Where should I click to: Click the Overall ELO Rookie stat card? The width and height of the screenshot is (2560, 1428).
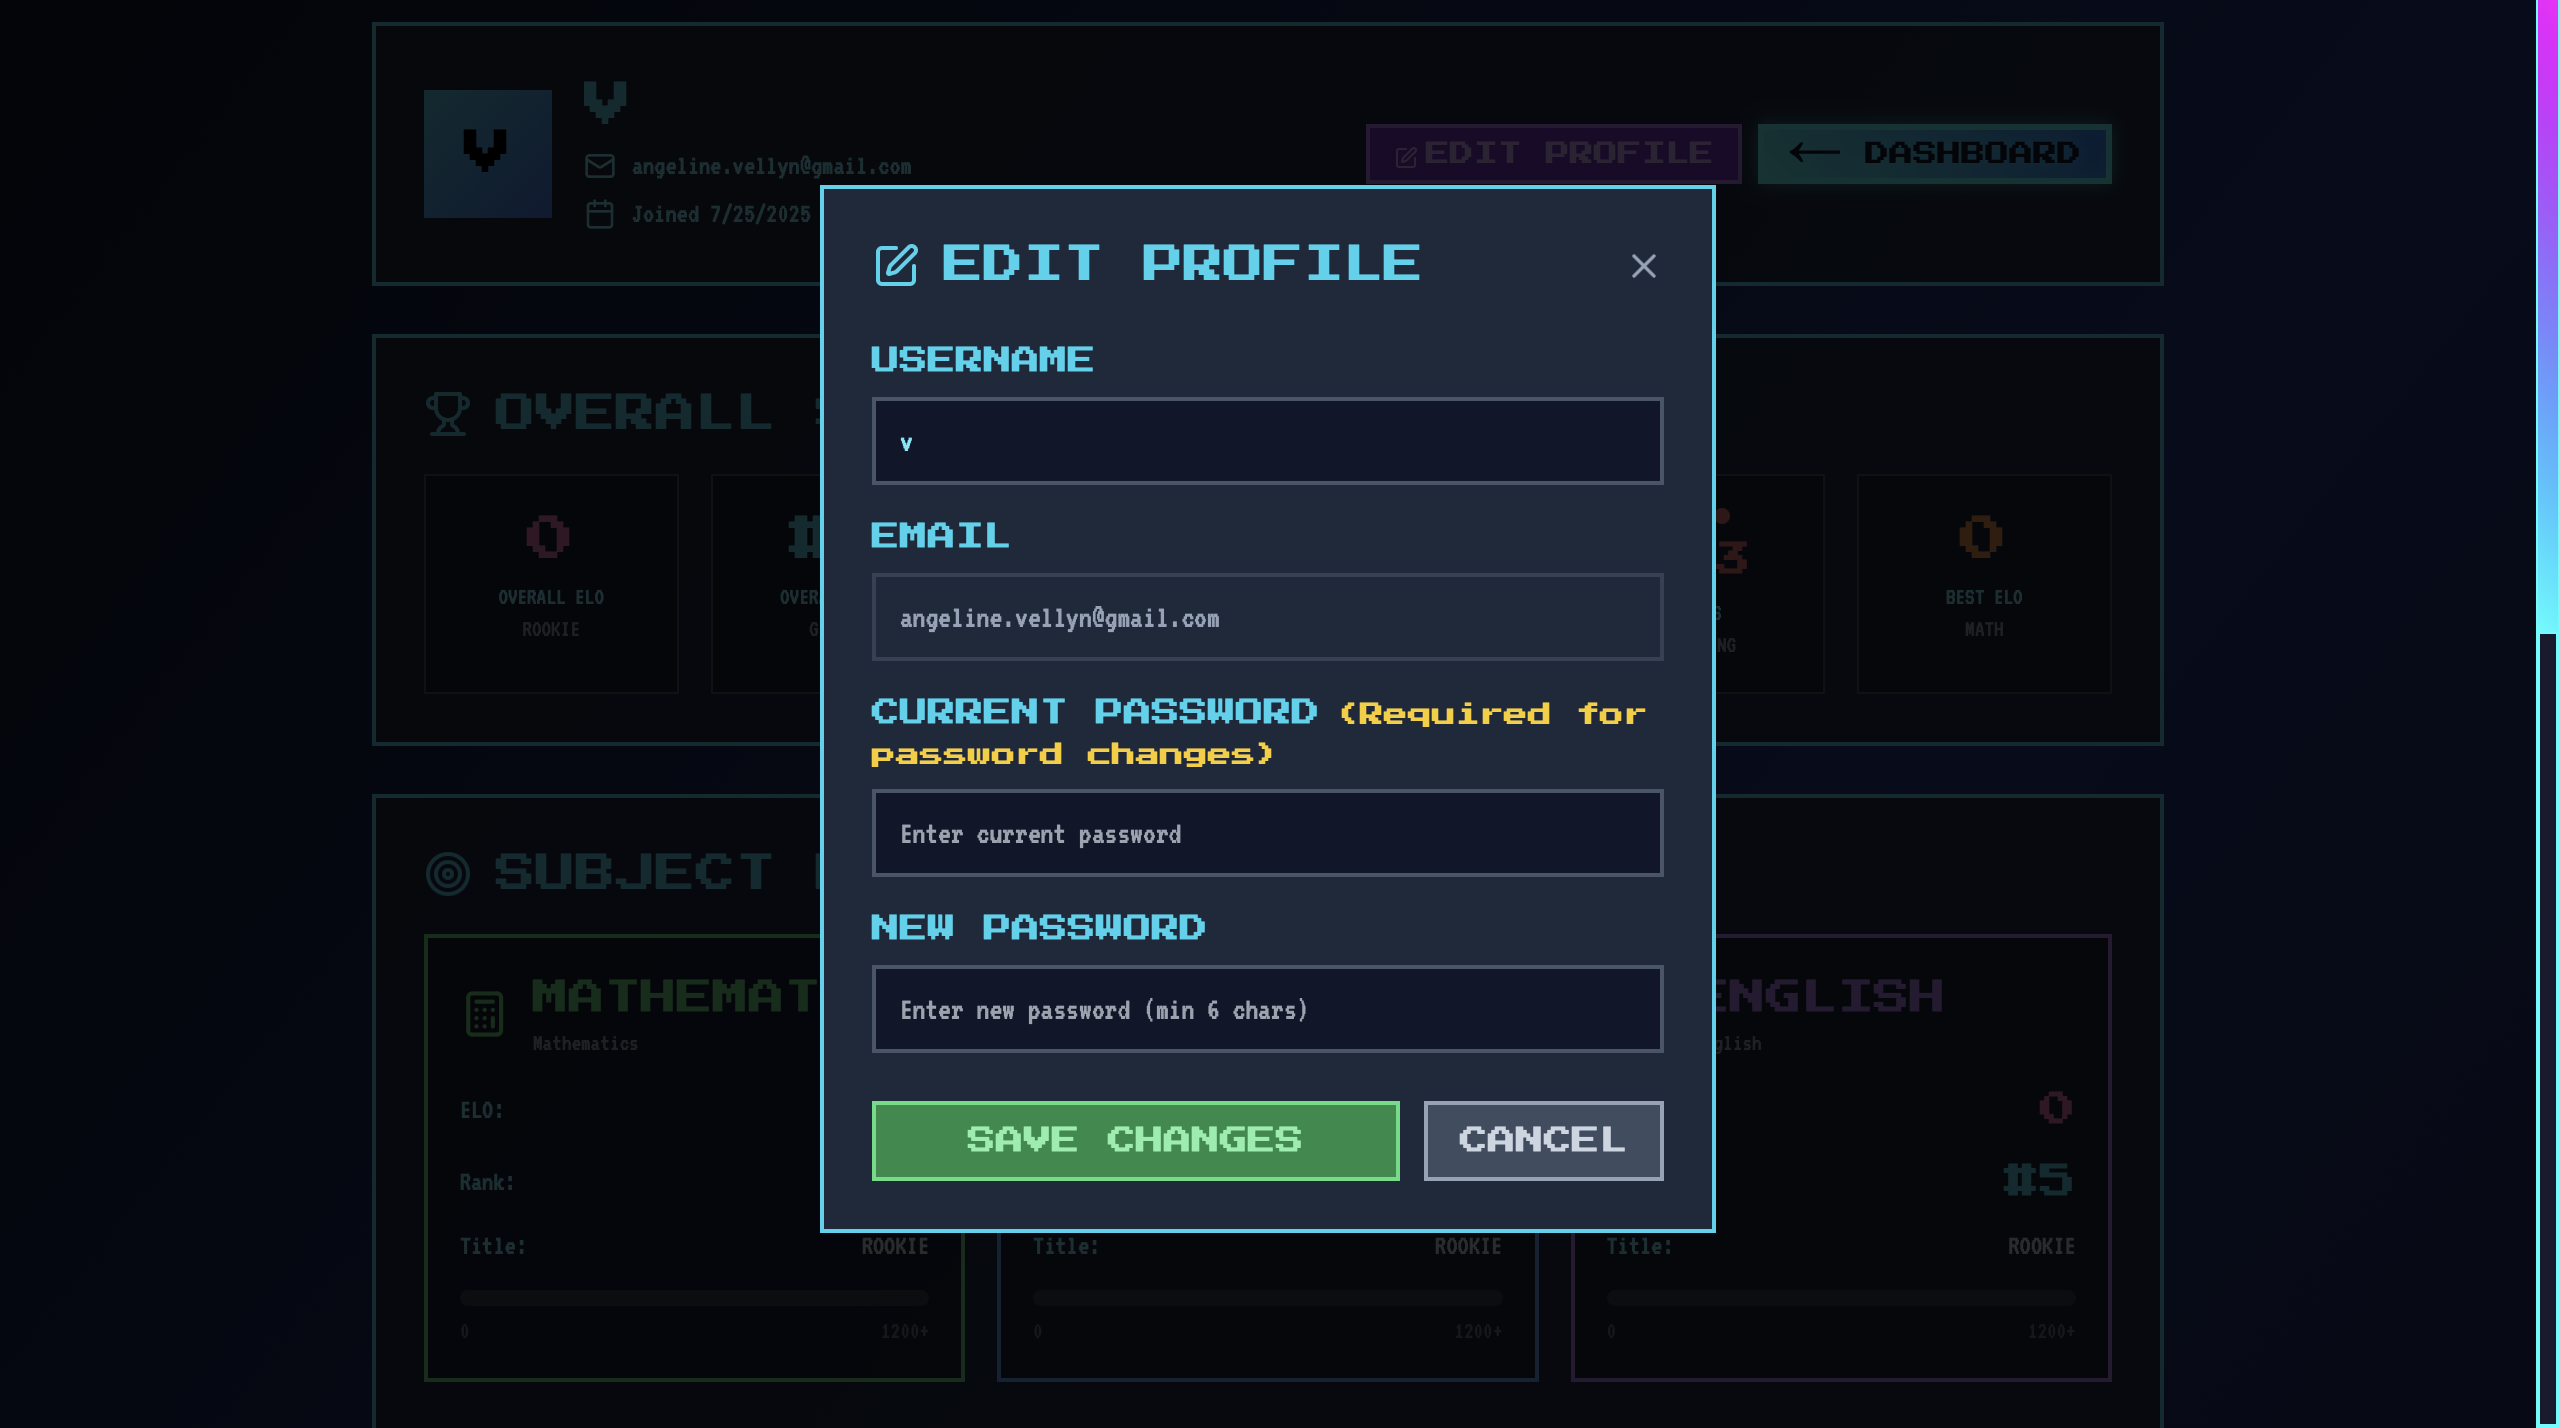pyautogui.click(x=551, y=583)
